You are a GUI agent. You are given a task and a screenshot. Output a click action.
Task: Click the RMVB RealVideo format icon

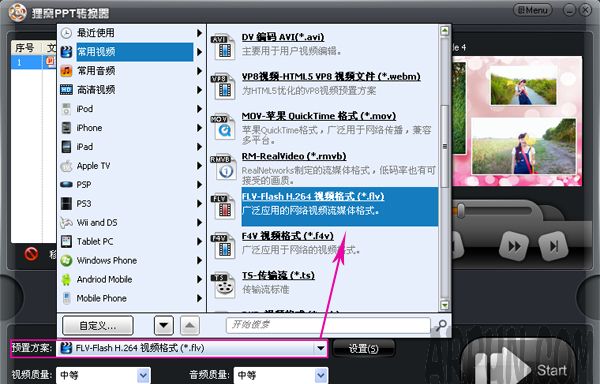[x=223, y=167]
